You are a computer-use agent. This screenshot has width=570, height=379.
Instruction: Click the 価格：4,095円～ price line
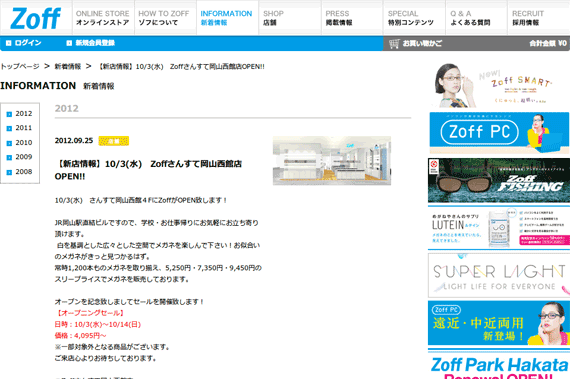[80, 335]
